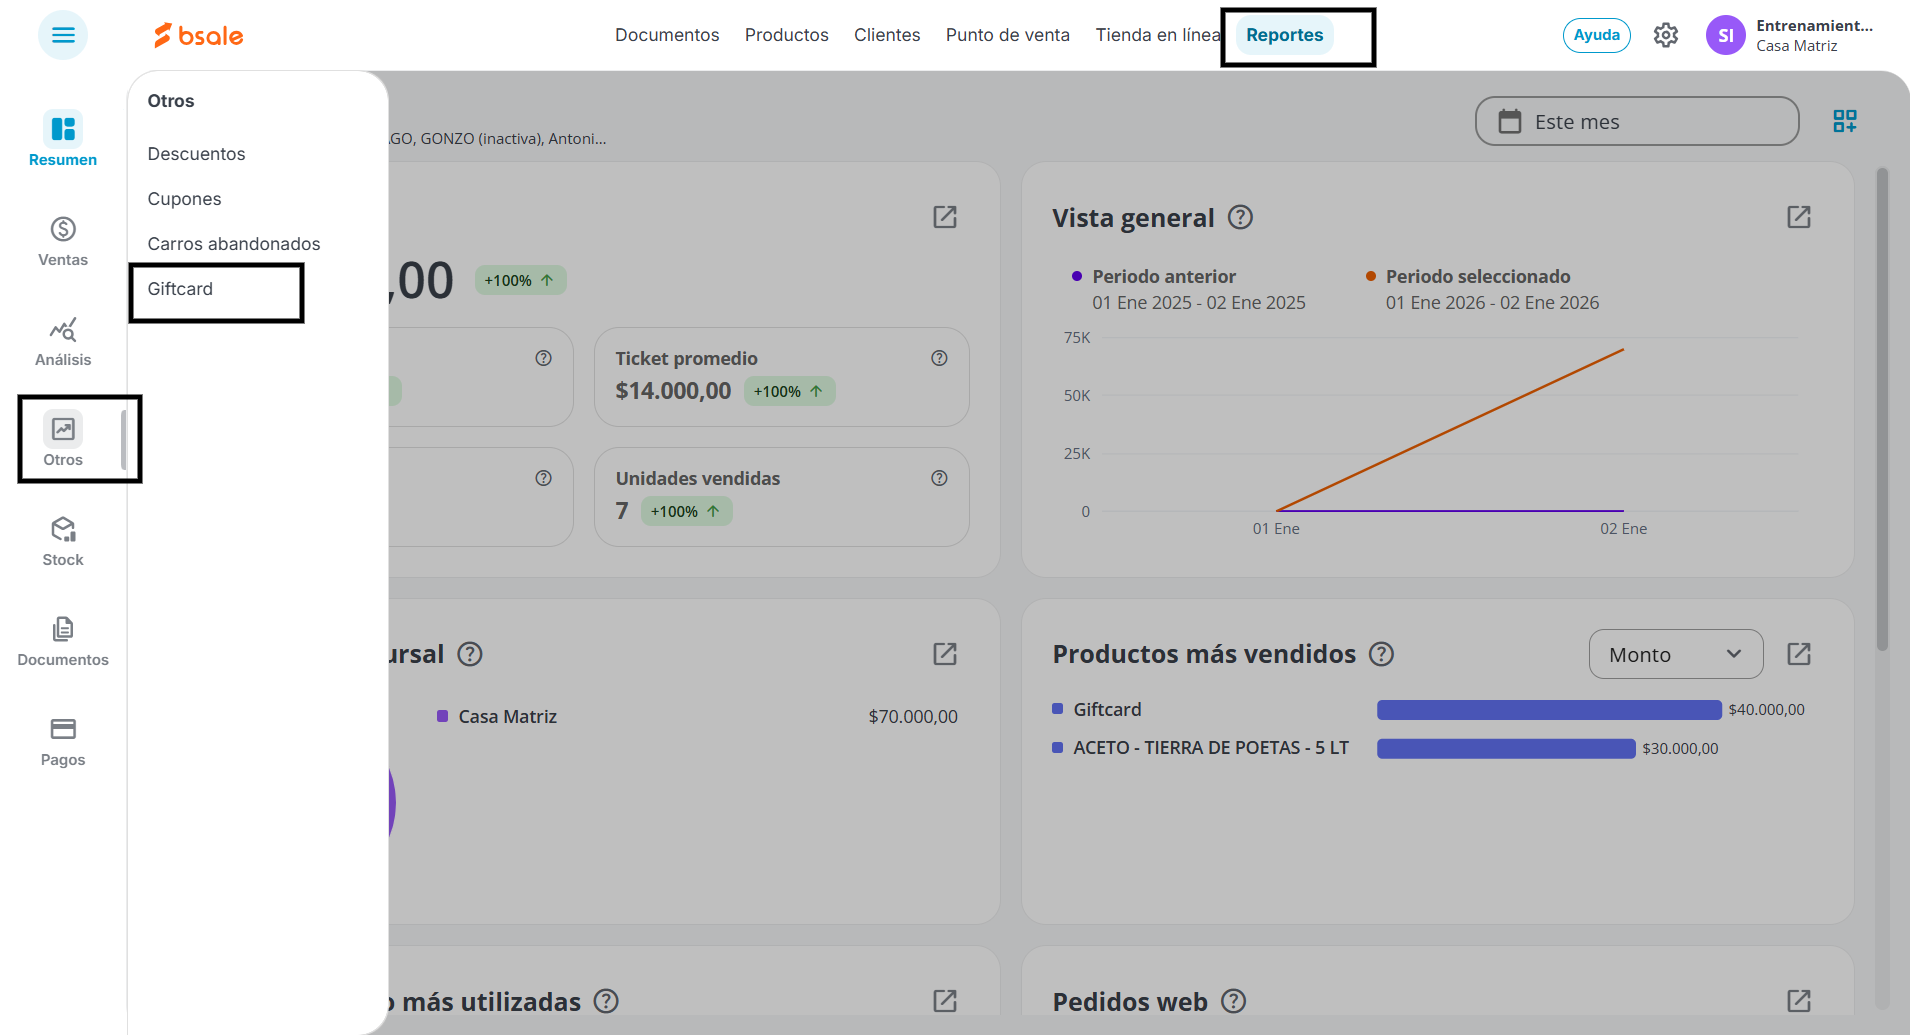
Task: Open the Cupones report
Action: 185,199
